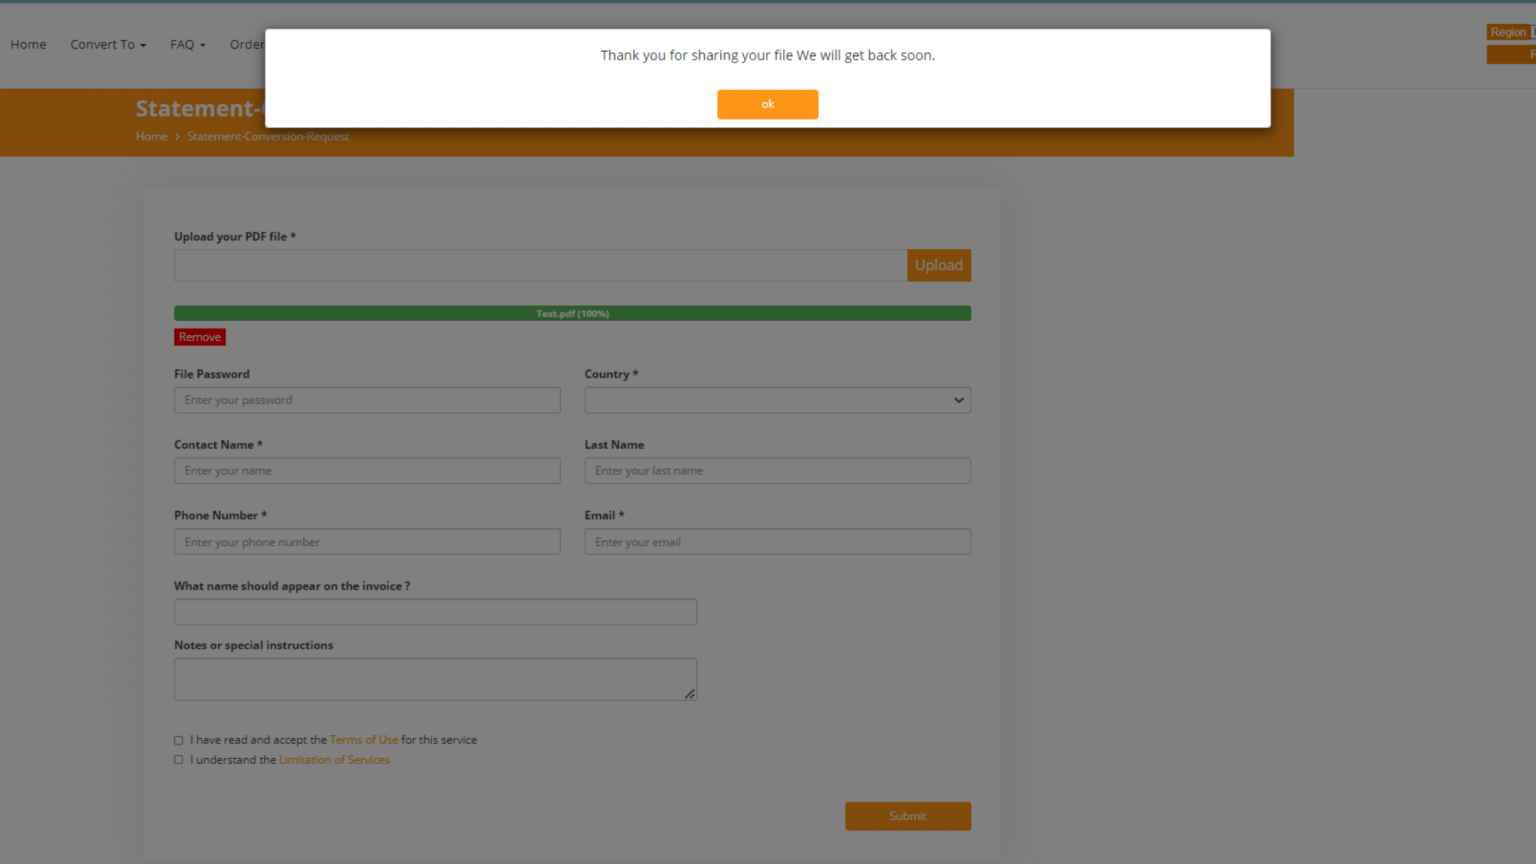Click the Region button at top right
This screenshot has width=1536, height=864.
(x=1509, y=31)
